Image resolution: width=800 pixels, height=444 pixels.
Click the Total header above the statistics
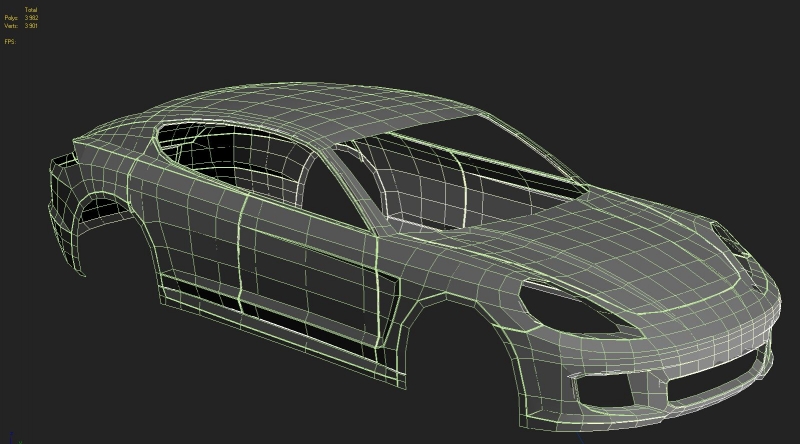point(31,10)
